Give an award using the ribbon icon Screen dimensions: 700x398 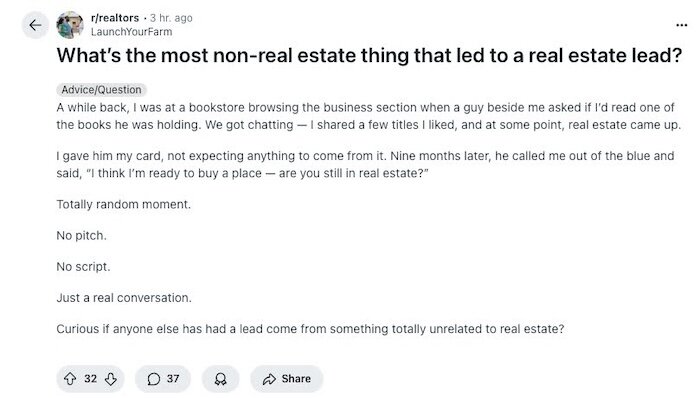coord(221,379)
